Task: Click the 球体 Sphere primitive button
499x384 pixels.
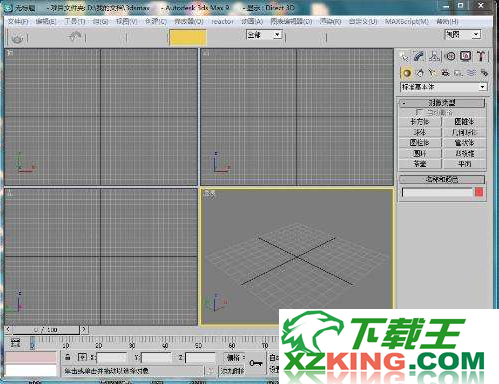Action: [x=420, y=132]
